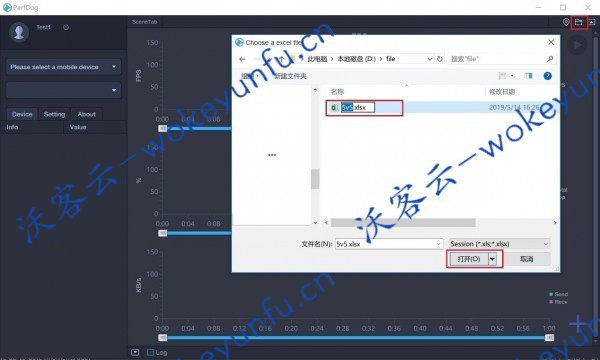This screenshot has width=600, height=360.
Task: Switch to the Device tab
Action: 22,114
